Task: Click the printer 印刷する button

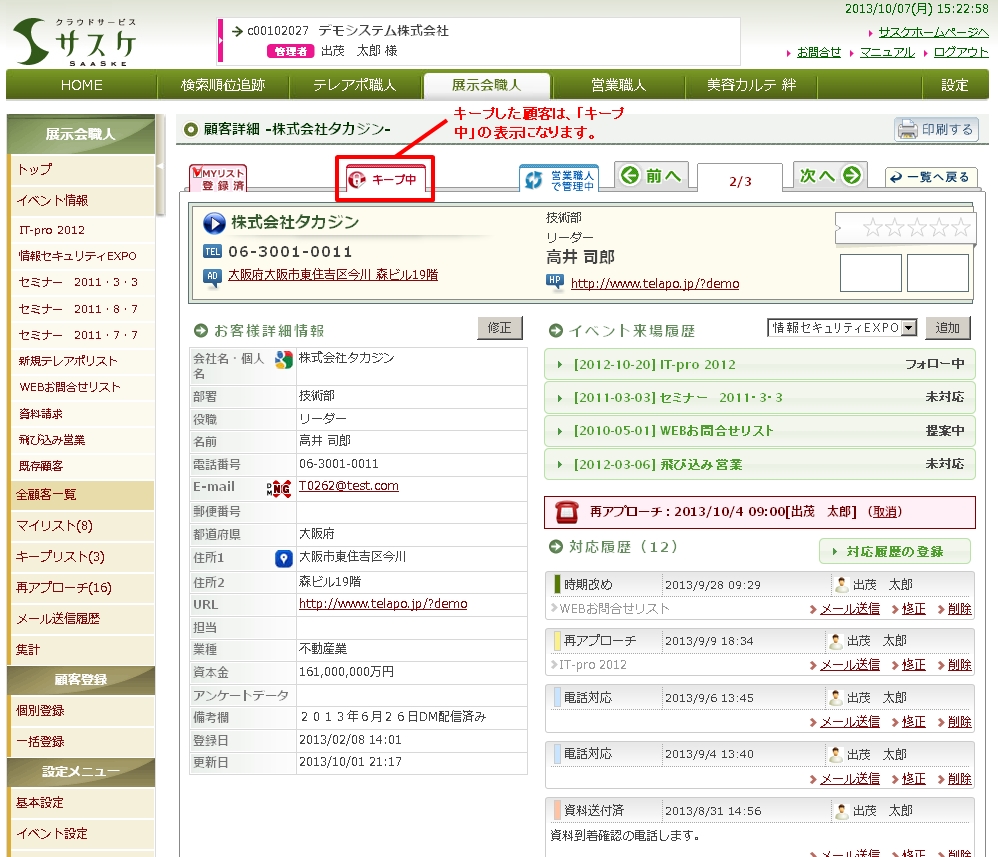Action: [935, 129]
